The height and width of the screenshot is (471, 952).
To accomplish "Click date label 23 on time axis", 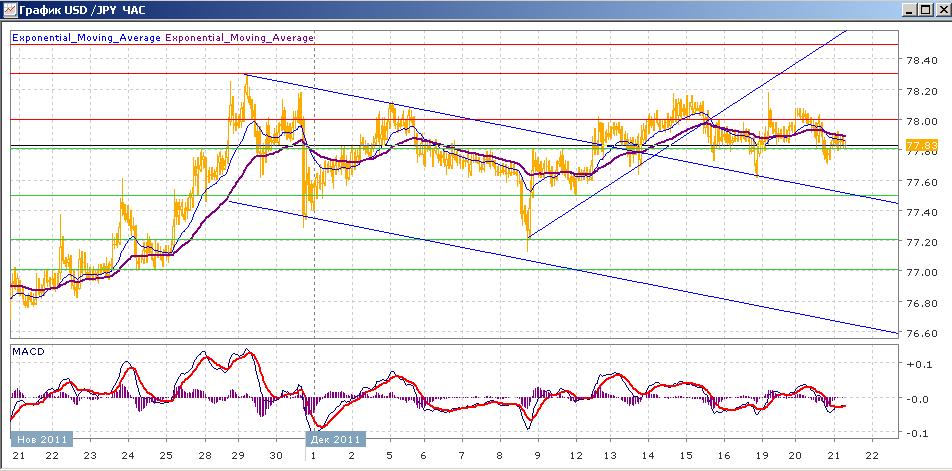I will point(90,456).
